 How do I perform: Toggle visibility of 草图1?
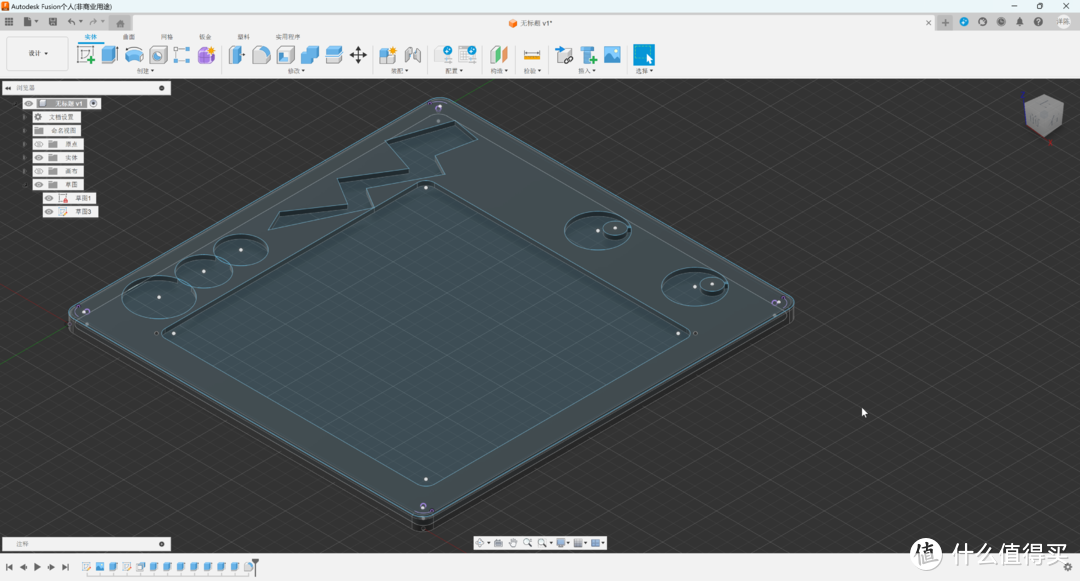49,198
